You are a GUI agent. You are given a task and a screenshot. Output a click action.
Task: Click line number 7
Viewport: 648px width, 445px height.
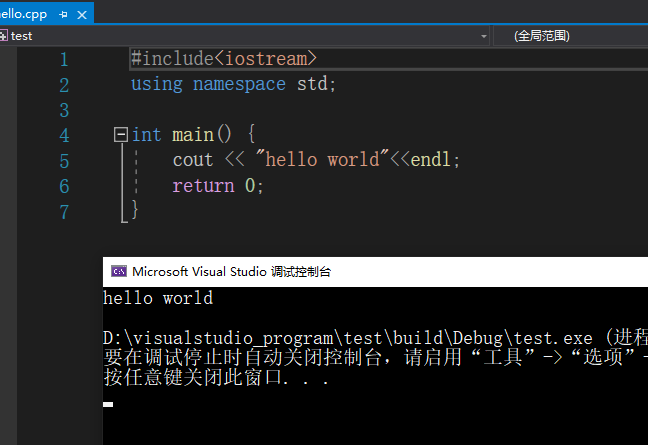coord(64,212)
